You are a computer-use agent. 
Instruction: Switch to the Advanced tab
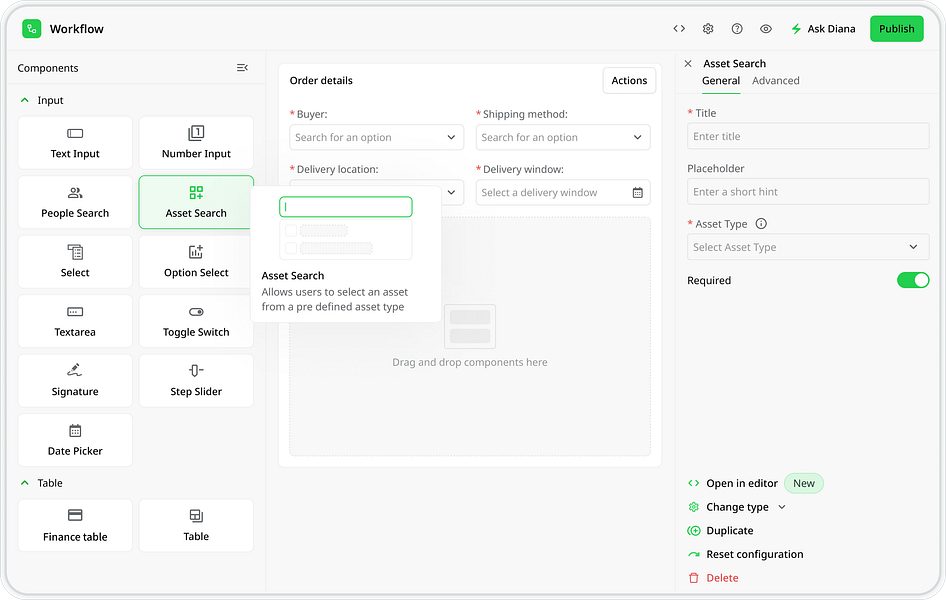[775, 81]
